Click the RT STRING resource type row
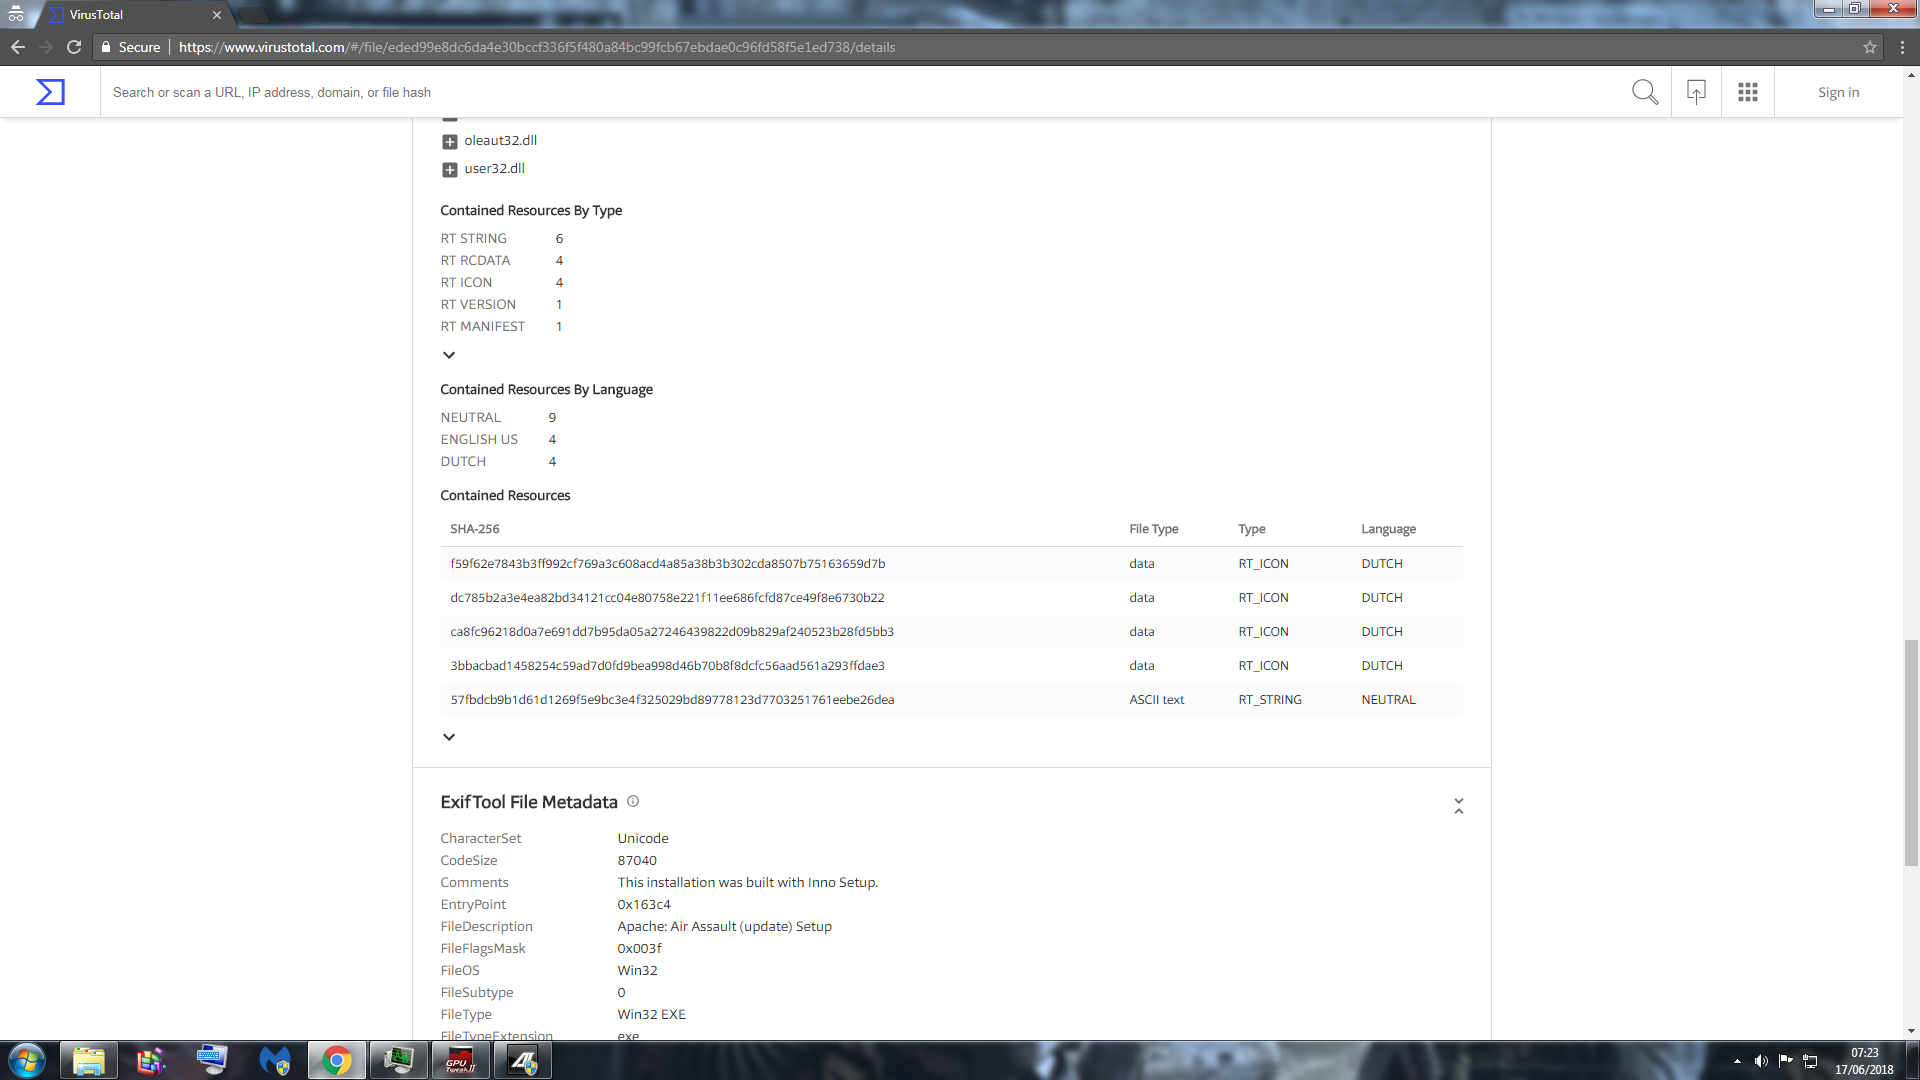 [x=502, y=239]
